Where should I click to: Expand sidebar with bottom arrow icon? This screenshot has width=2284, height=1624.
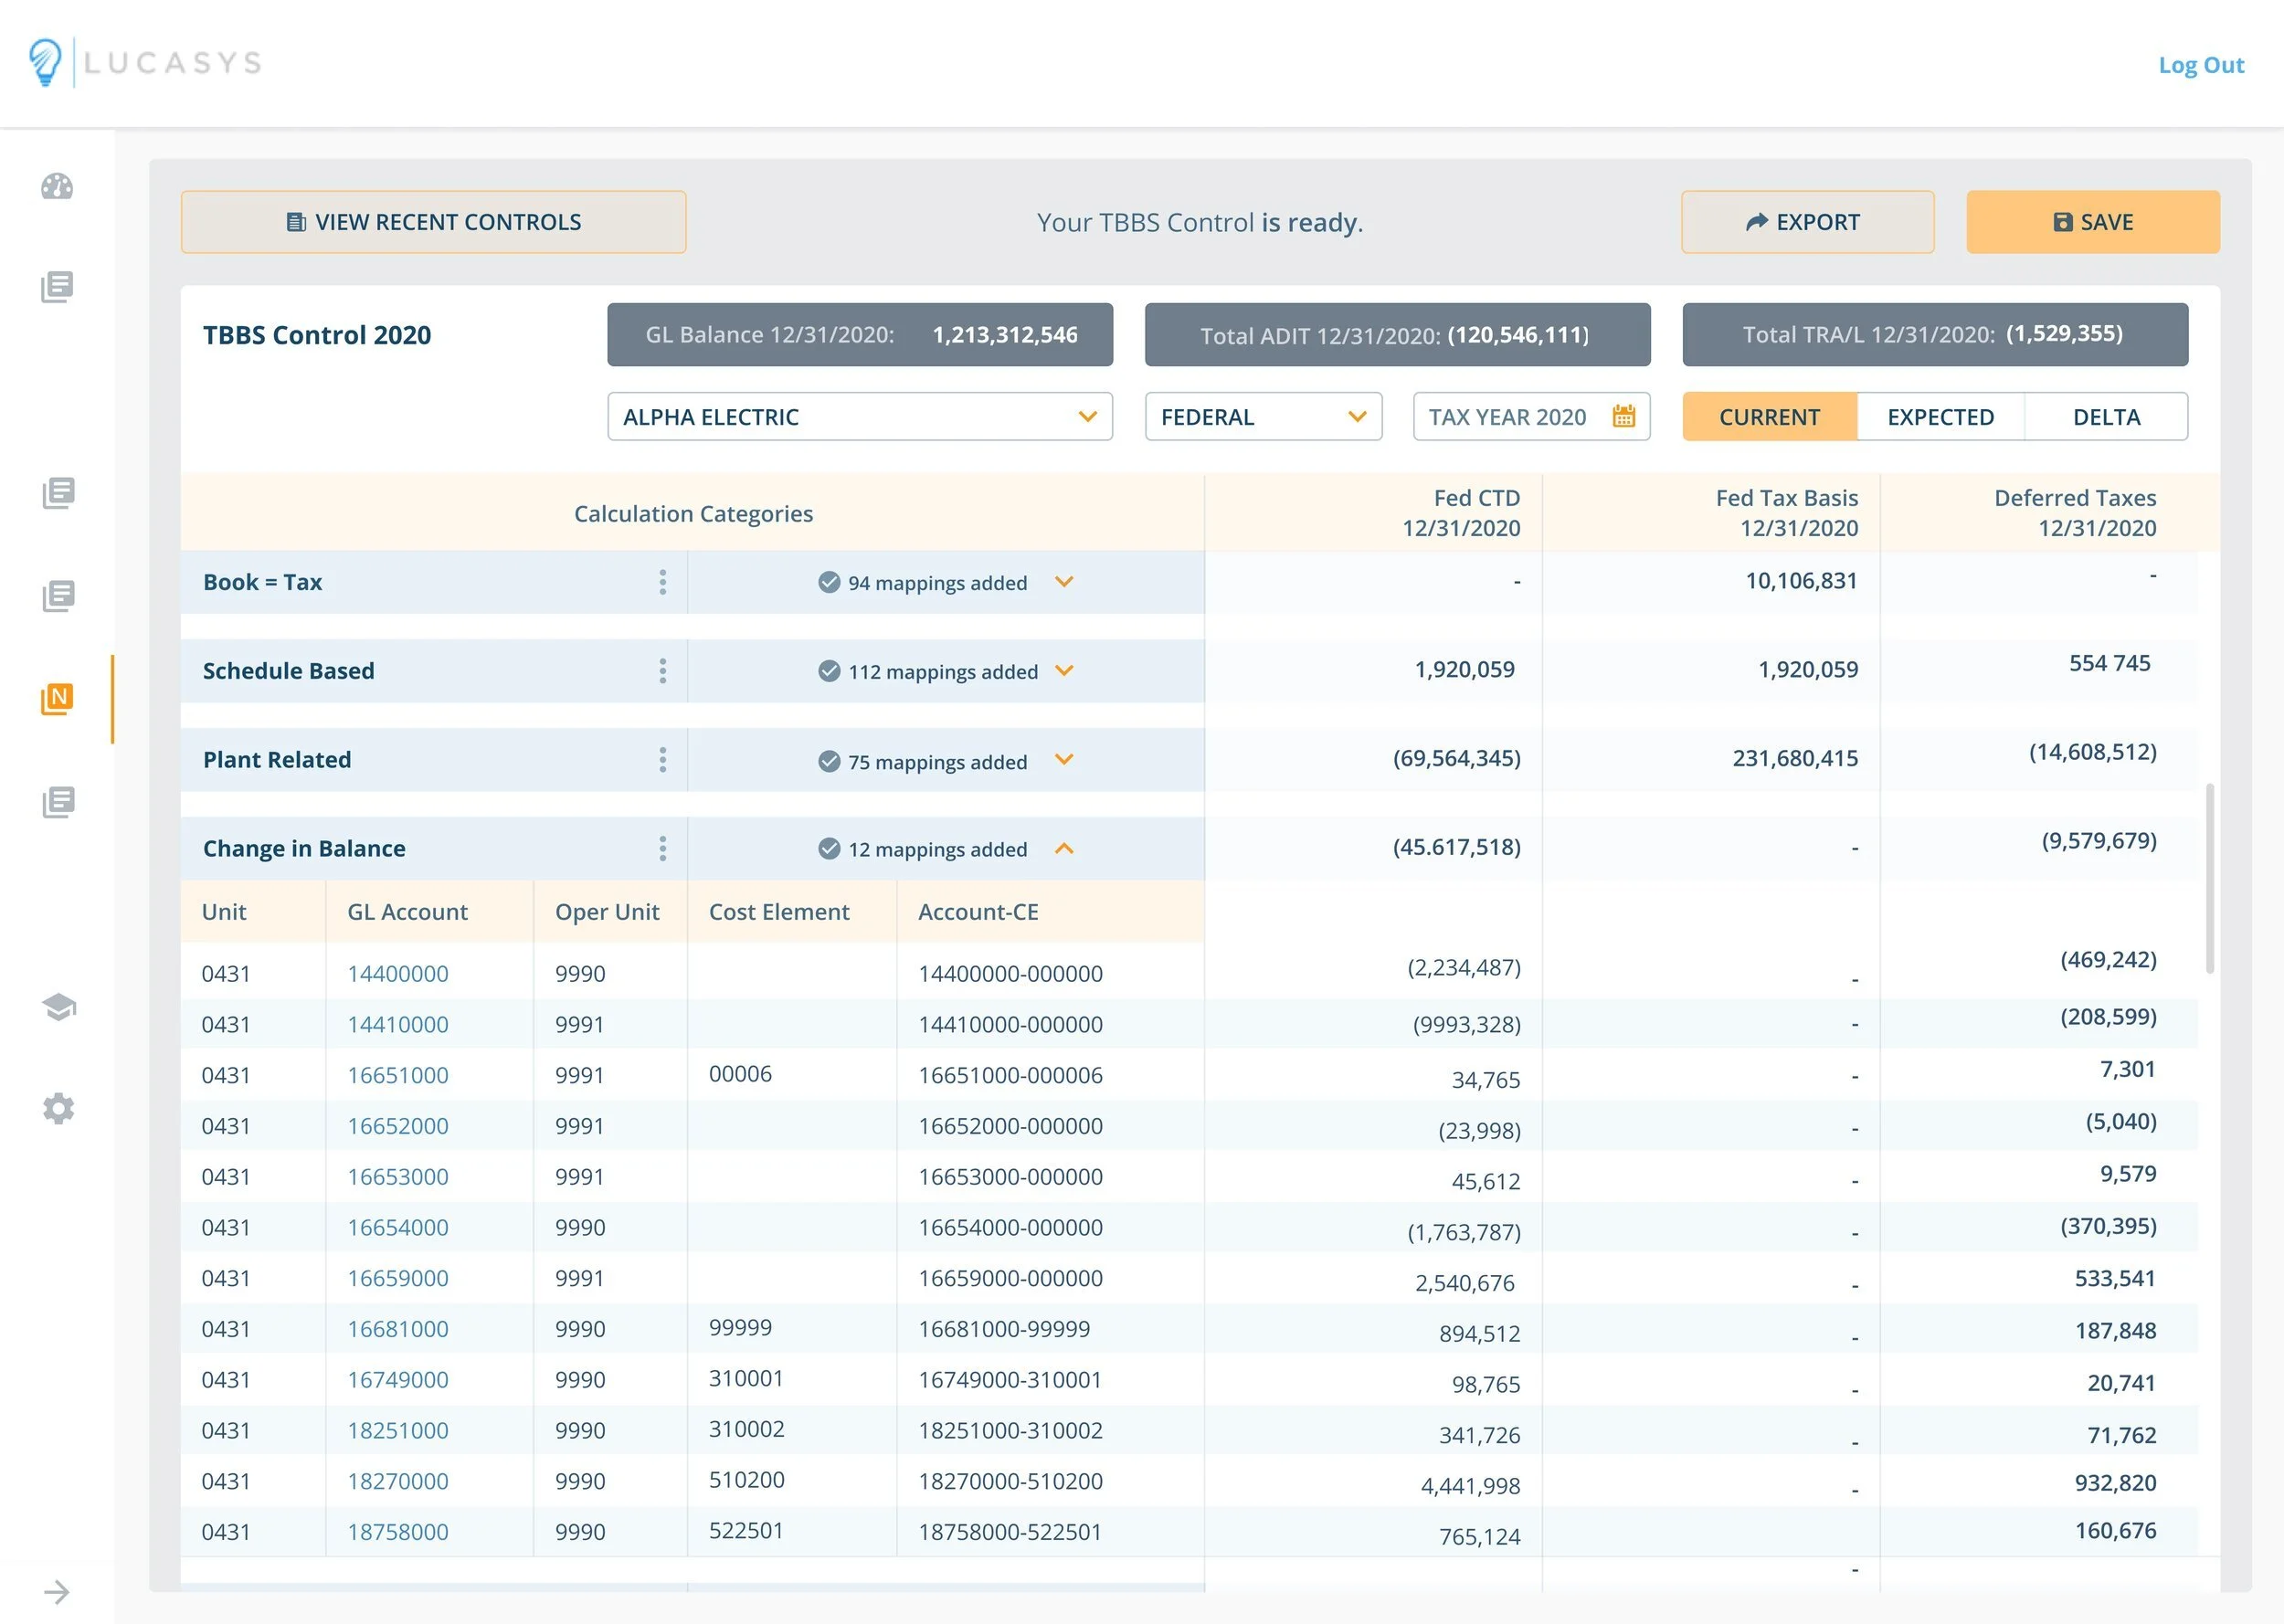(x=57, y=1591)
